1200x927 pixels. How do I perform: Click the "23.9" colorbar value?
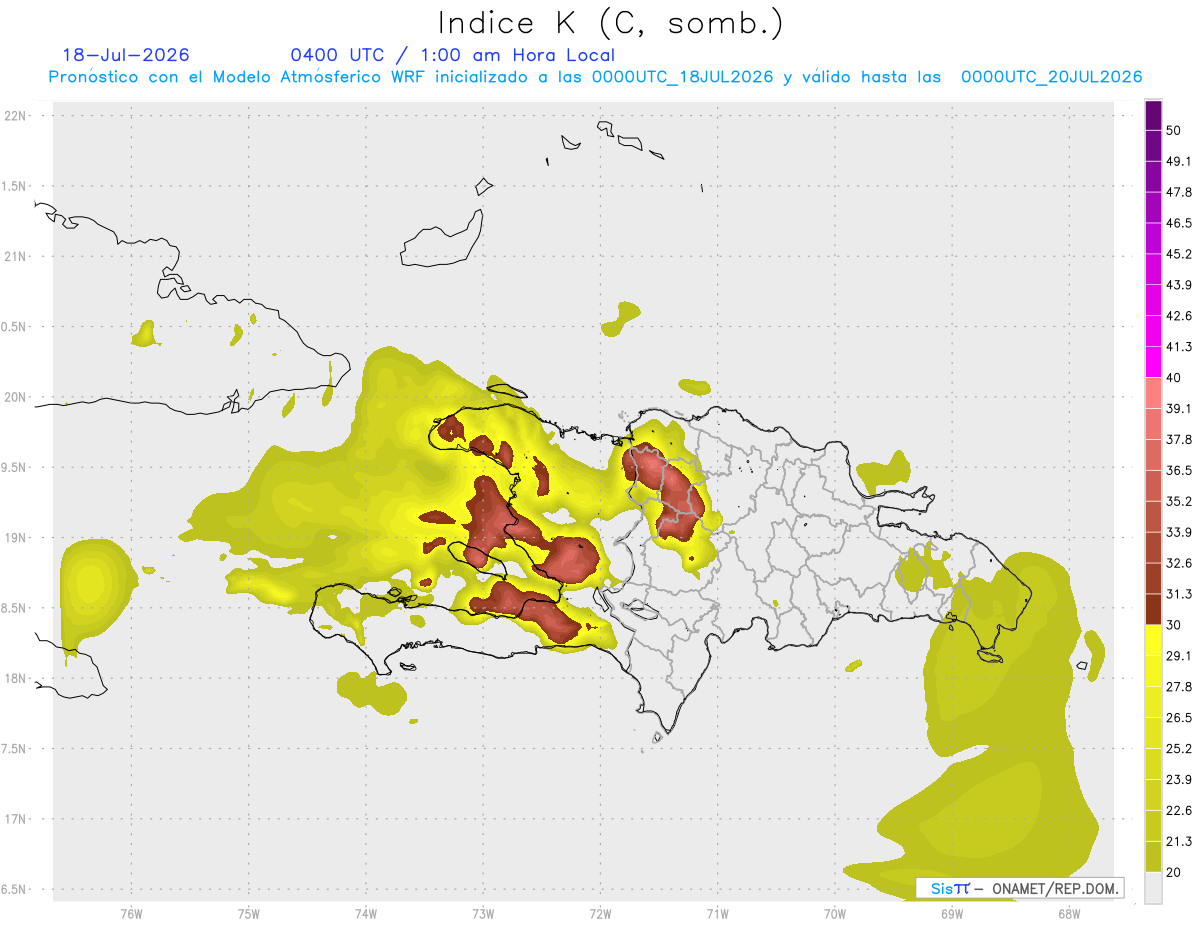tap(1179, 780)
